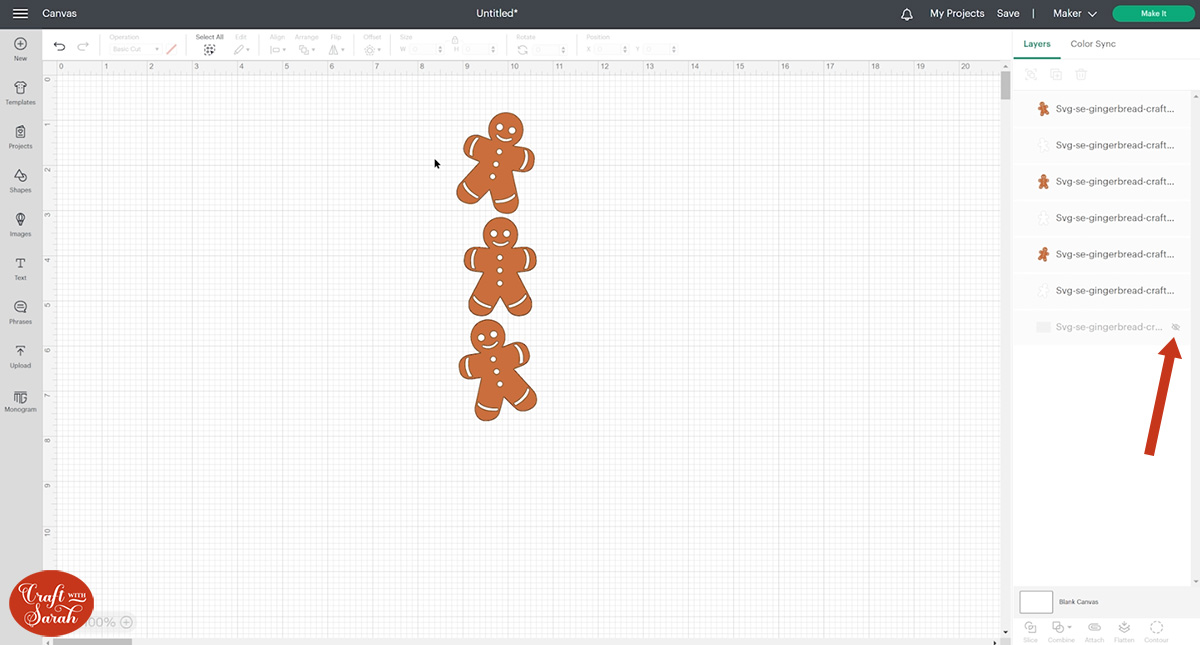1200x645 pixels.
Task: Click the green Make It button
Action: [x=1153, y=14]
